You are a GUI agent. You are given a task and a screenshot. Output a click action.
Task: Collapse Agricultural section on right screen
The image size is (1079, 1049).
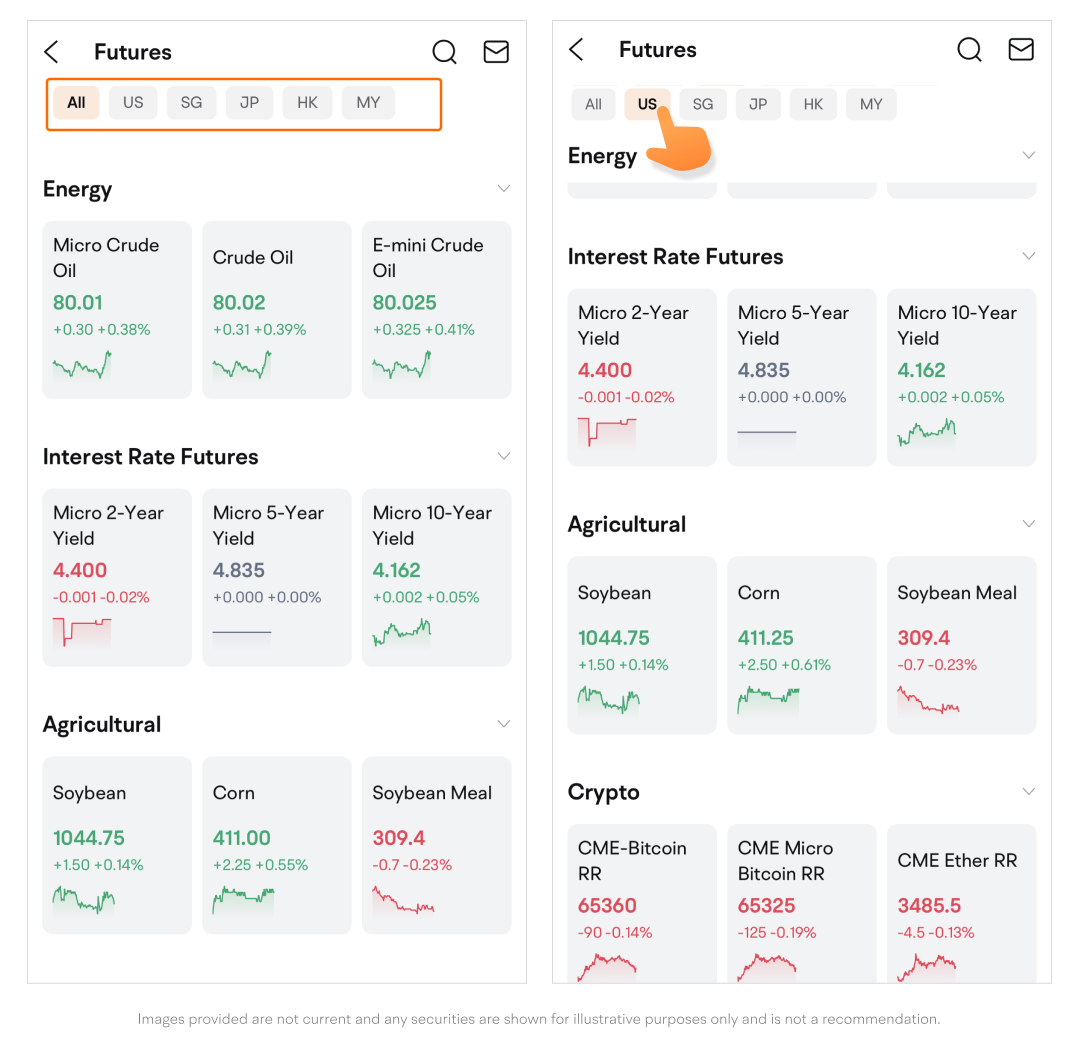[1029, 524]
